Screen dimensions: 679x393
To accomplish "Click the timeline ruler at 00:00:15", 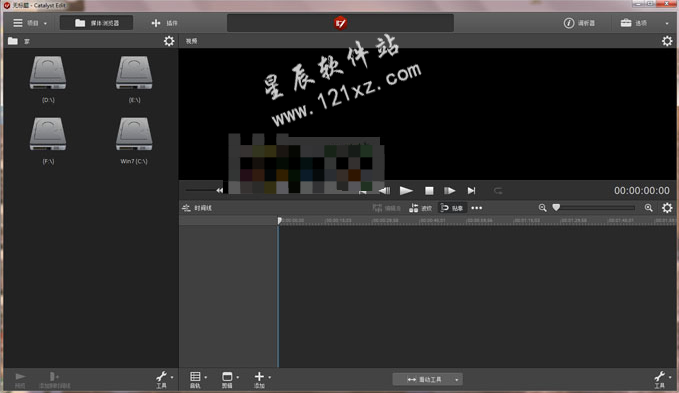I will [x=338, y=220].
